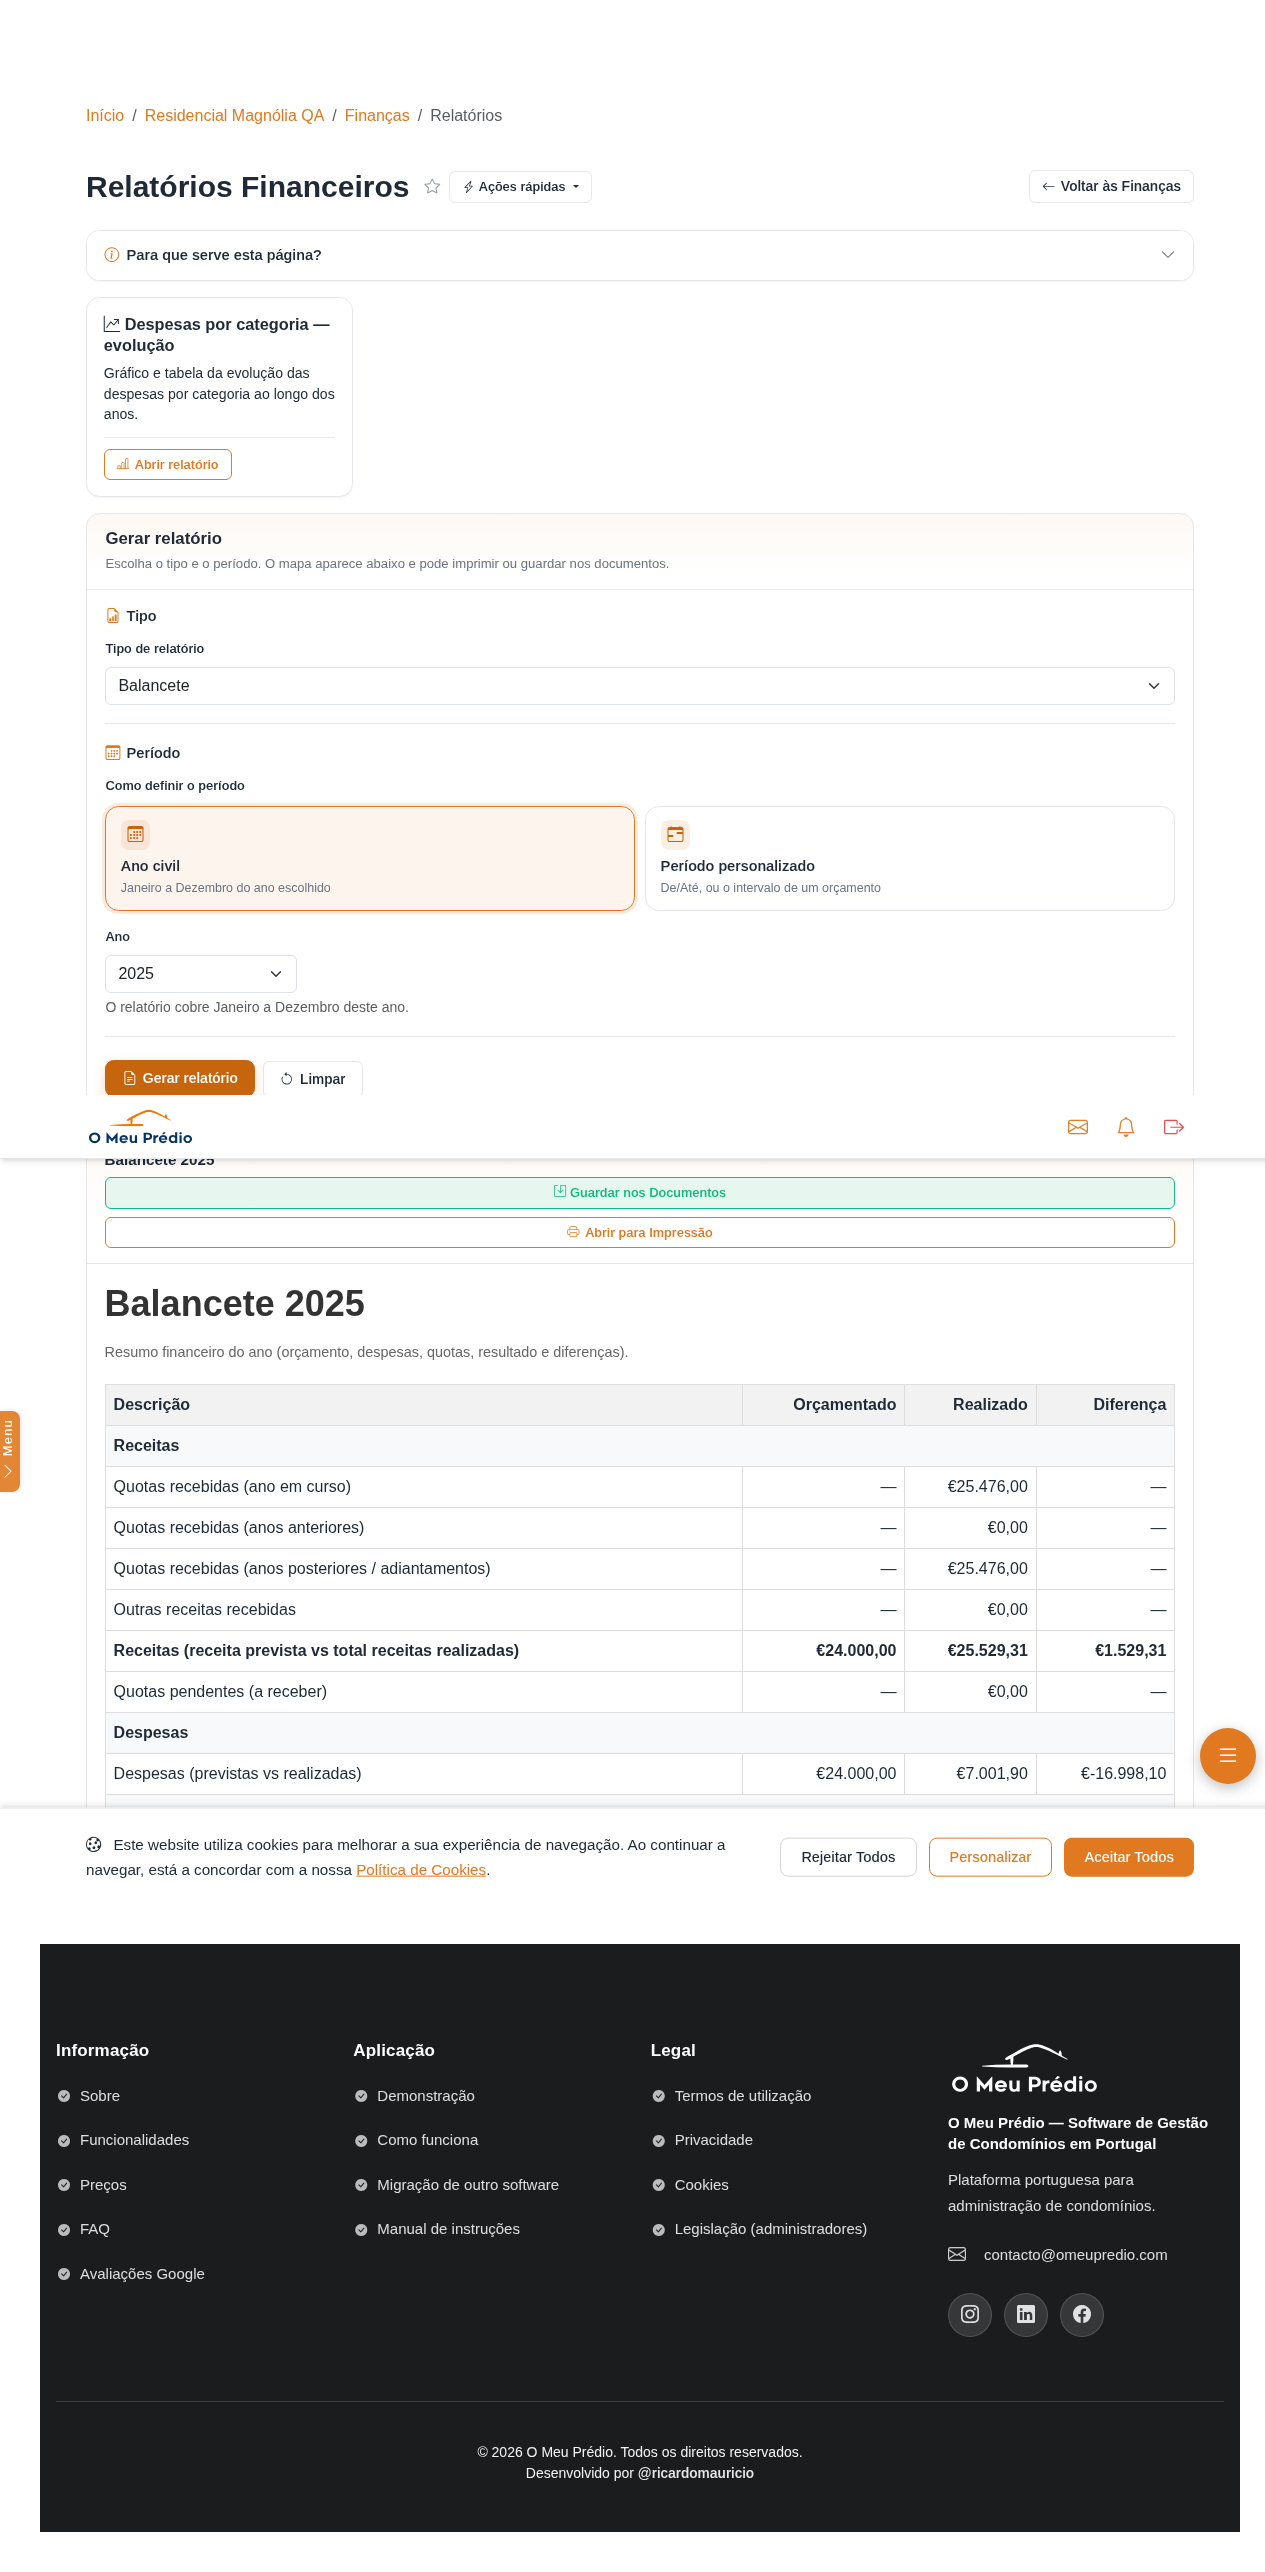The width and height of the screenshot is (1265, 2572).
Task: Open the messages envelope icon in header
Action: pyautogui.click(x=1078, y=1127)
